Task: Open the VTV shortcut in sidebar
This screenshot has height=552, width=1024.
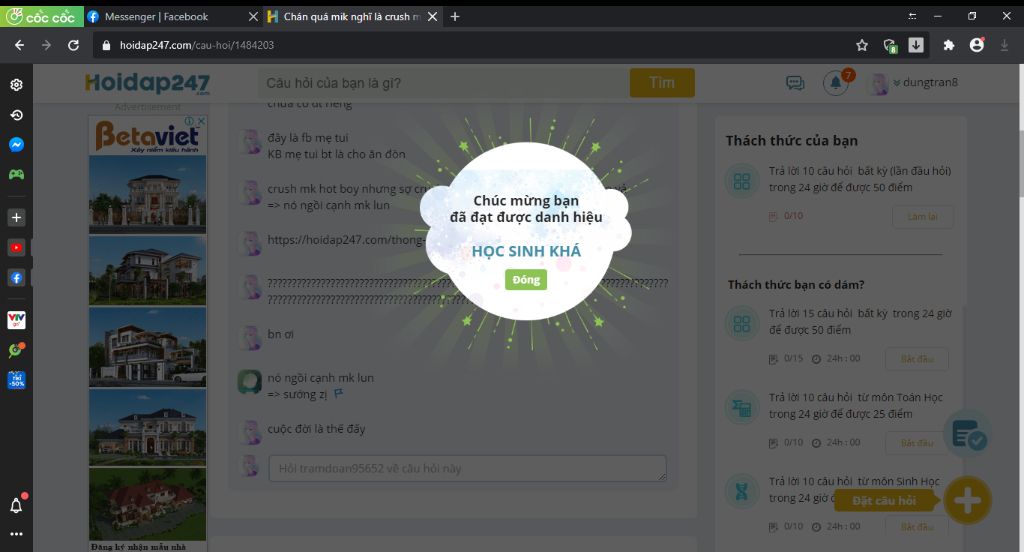Action: coord(16,319)
